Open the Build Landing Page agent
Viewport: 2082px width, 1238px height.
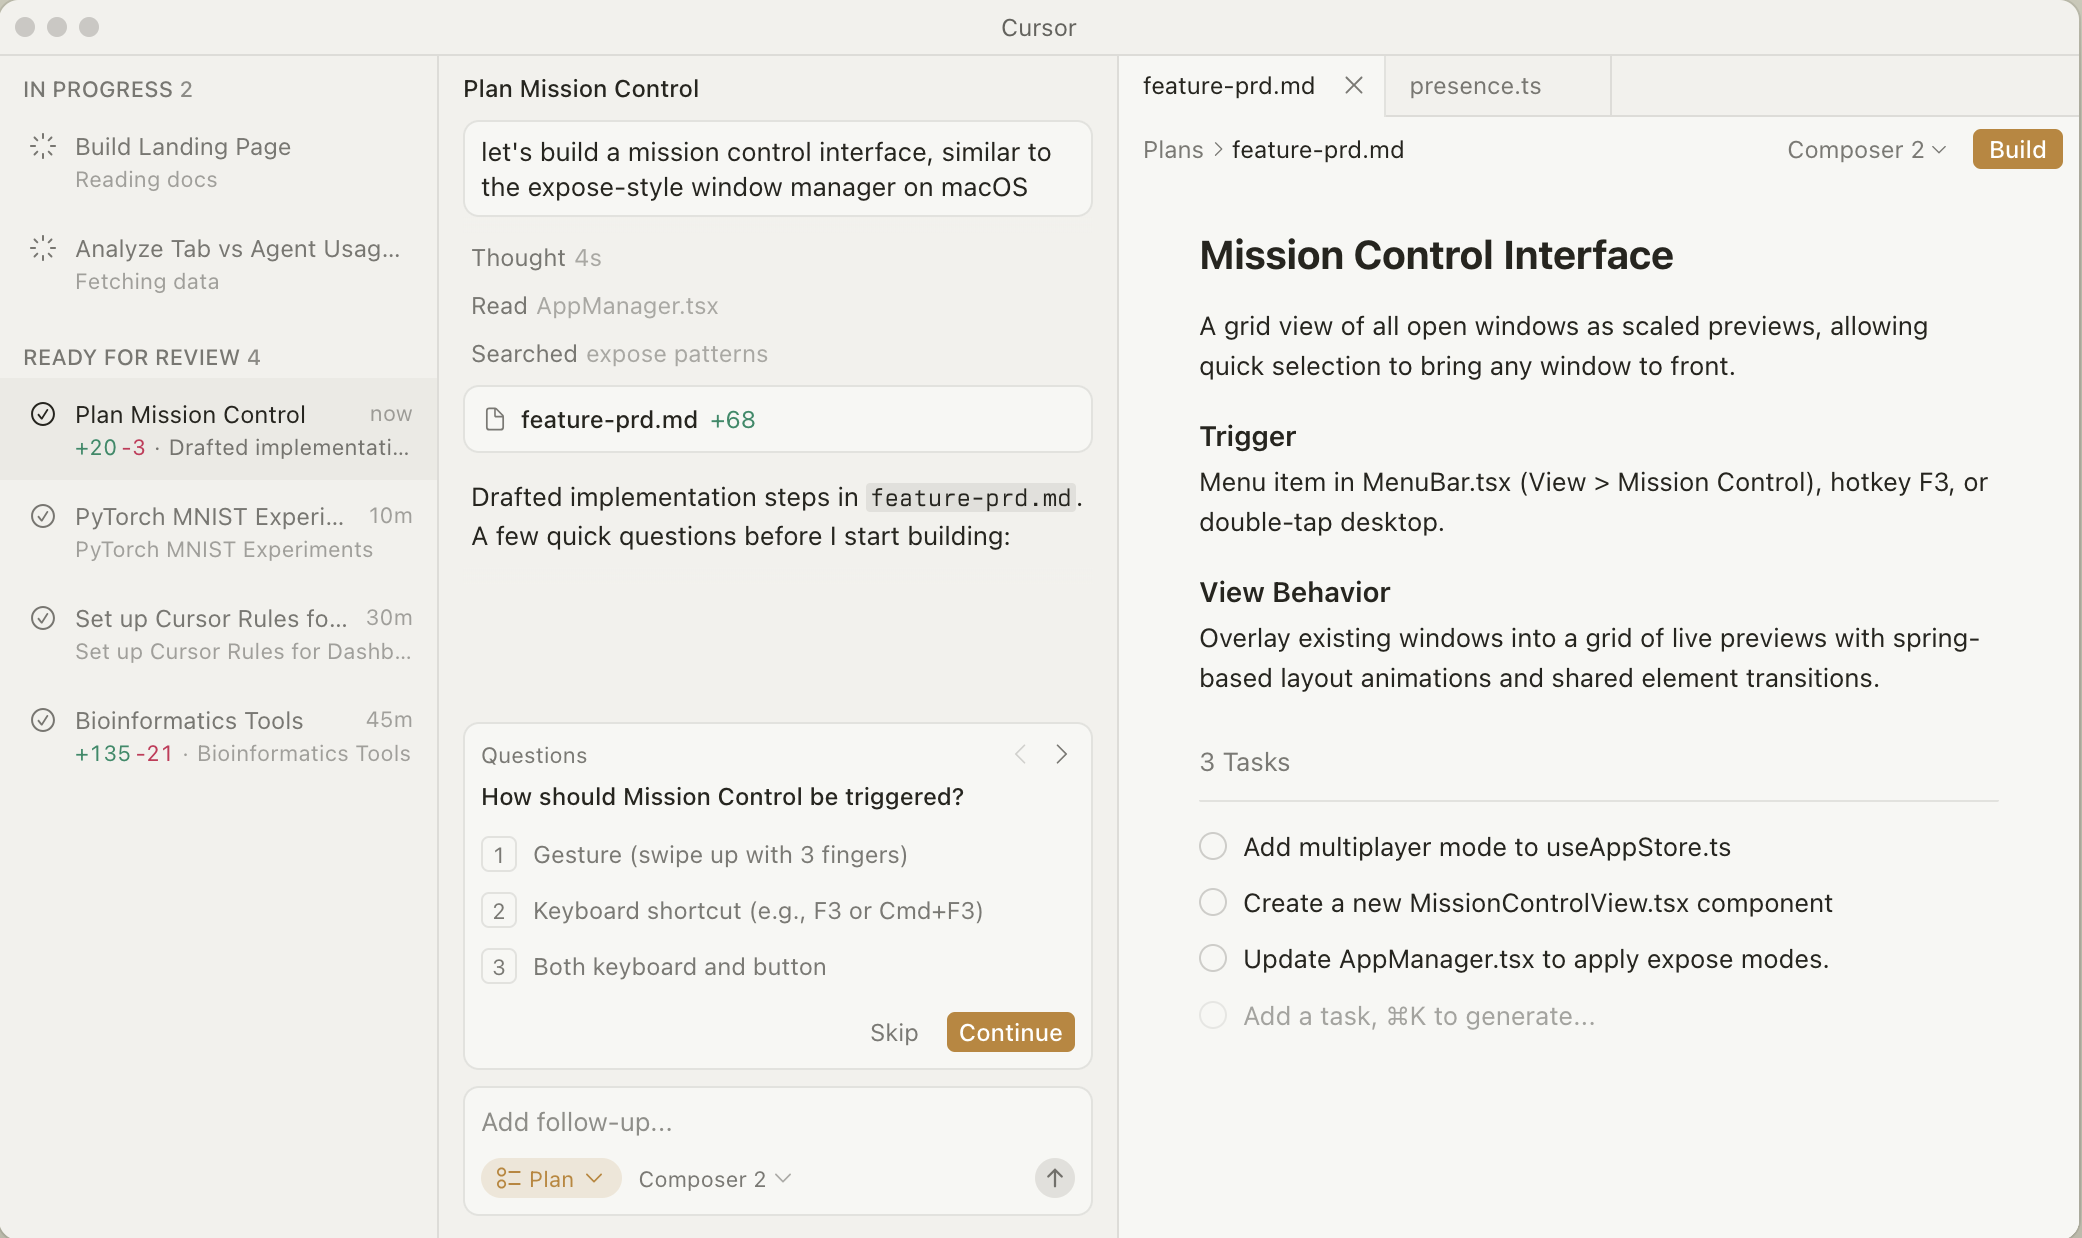[218, 163]
